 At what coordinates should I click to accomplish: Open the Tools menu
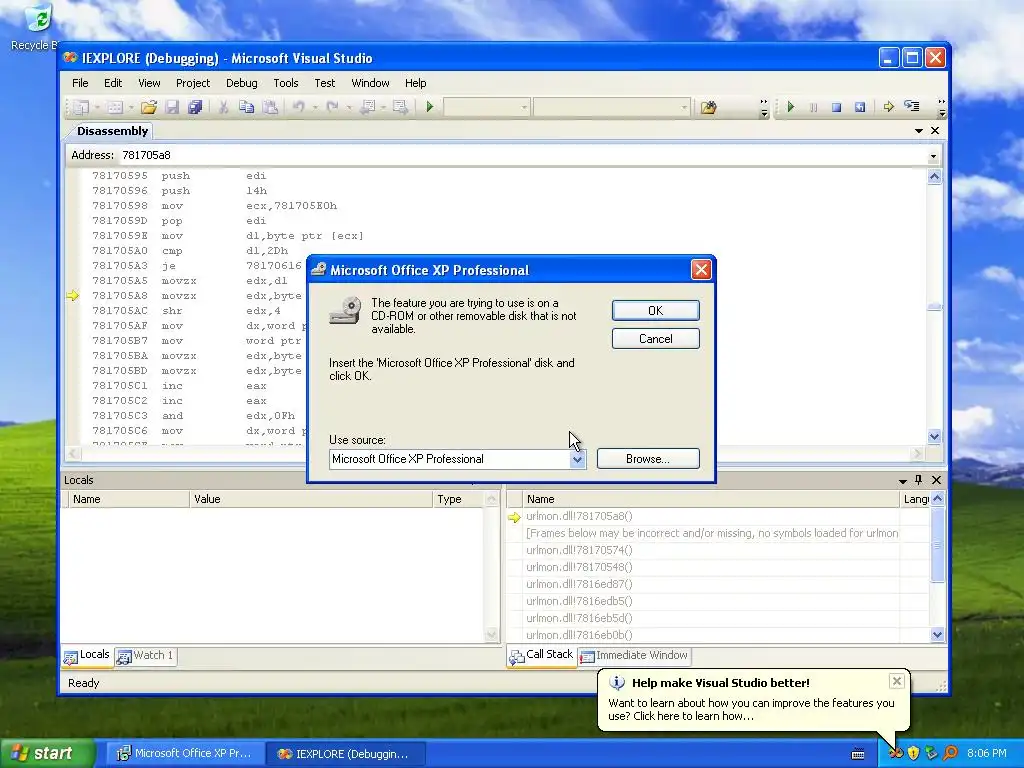(x=285, y=83)
